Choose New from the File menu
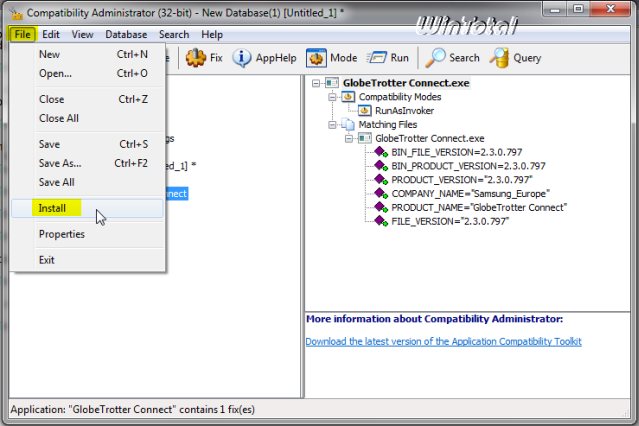The image size is (639, 426). click(x=87, y=54)
